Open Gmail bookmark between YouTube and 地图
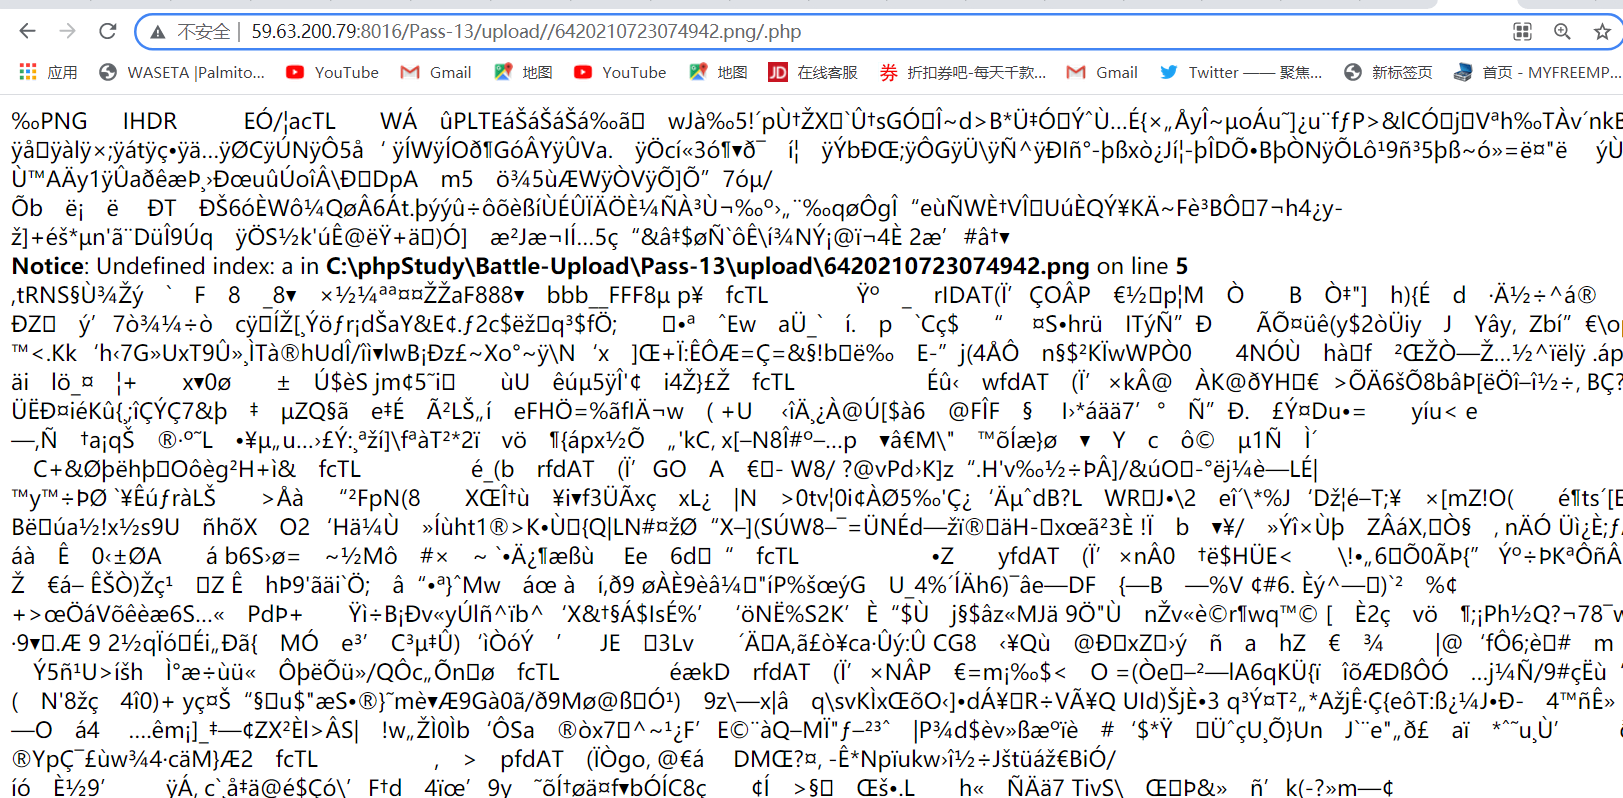Image resolution: width=1623 pixels, height=798 pixels. [x=436, y=72]
